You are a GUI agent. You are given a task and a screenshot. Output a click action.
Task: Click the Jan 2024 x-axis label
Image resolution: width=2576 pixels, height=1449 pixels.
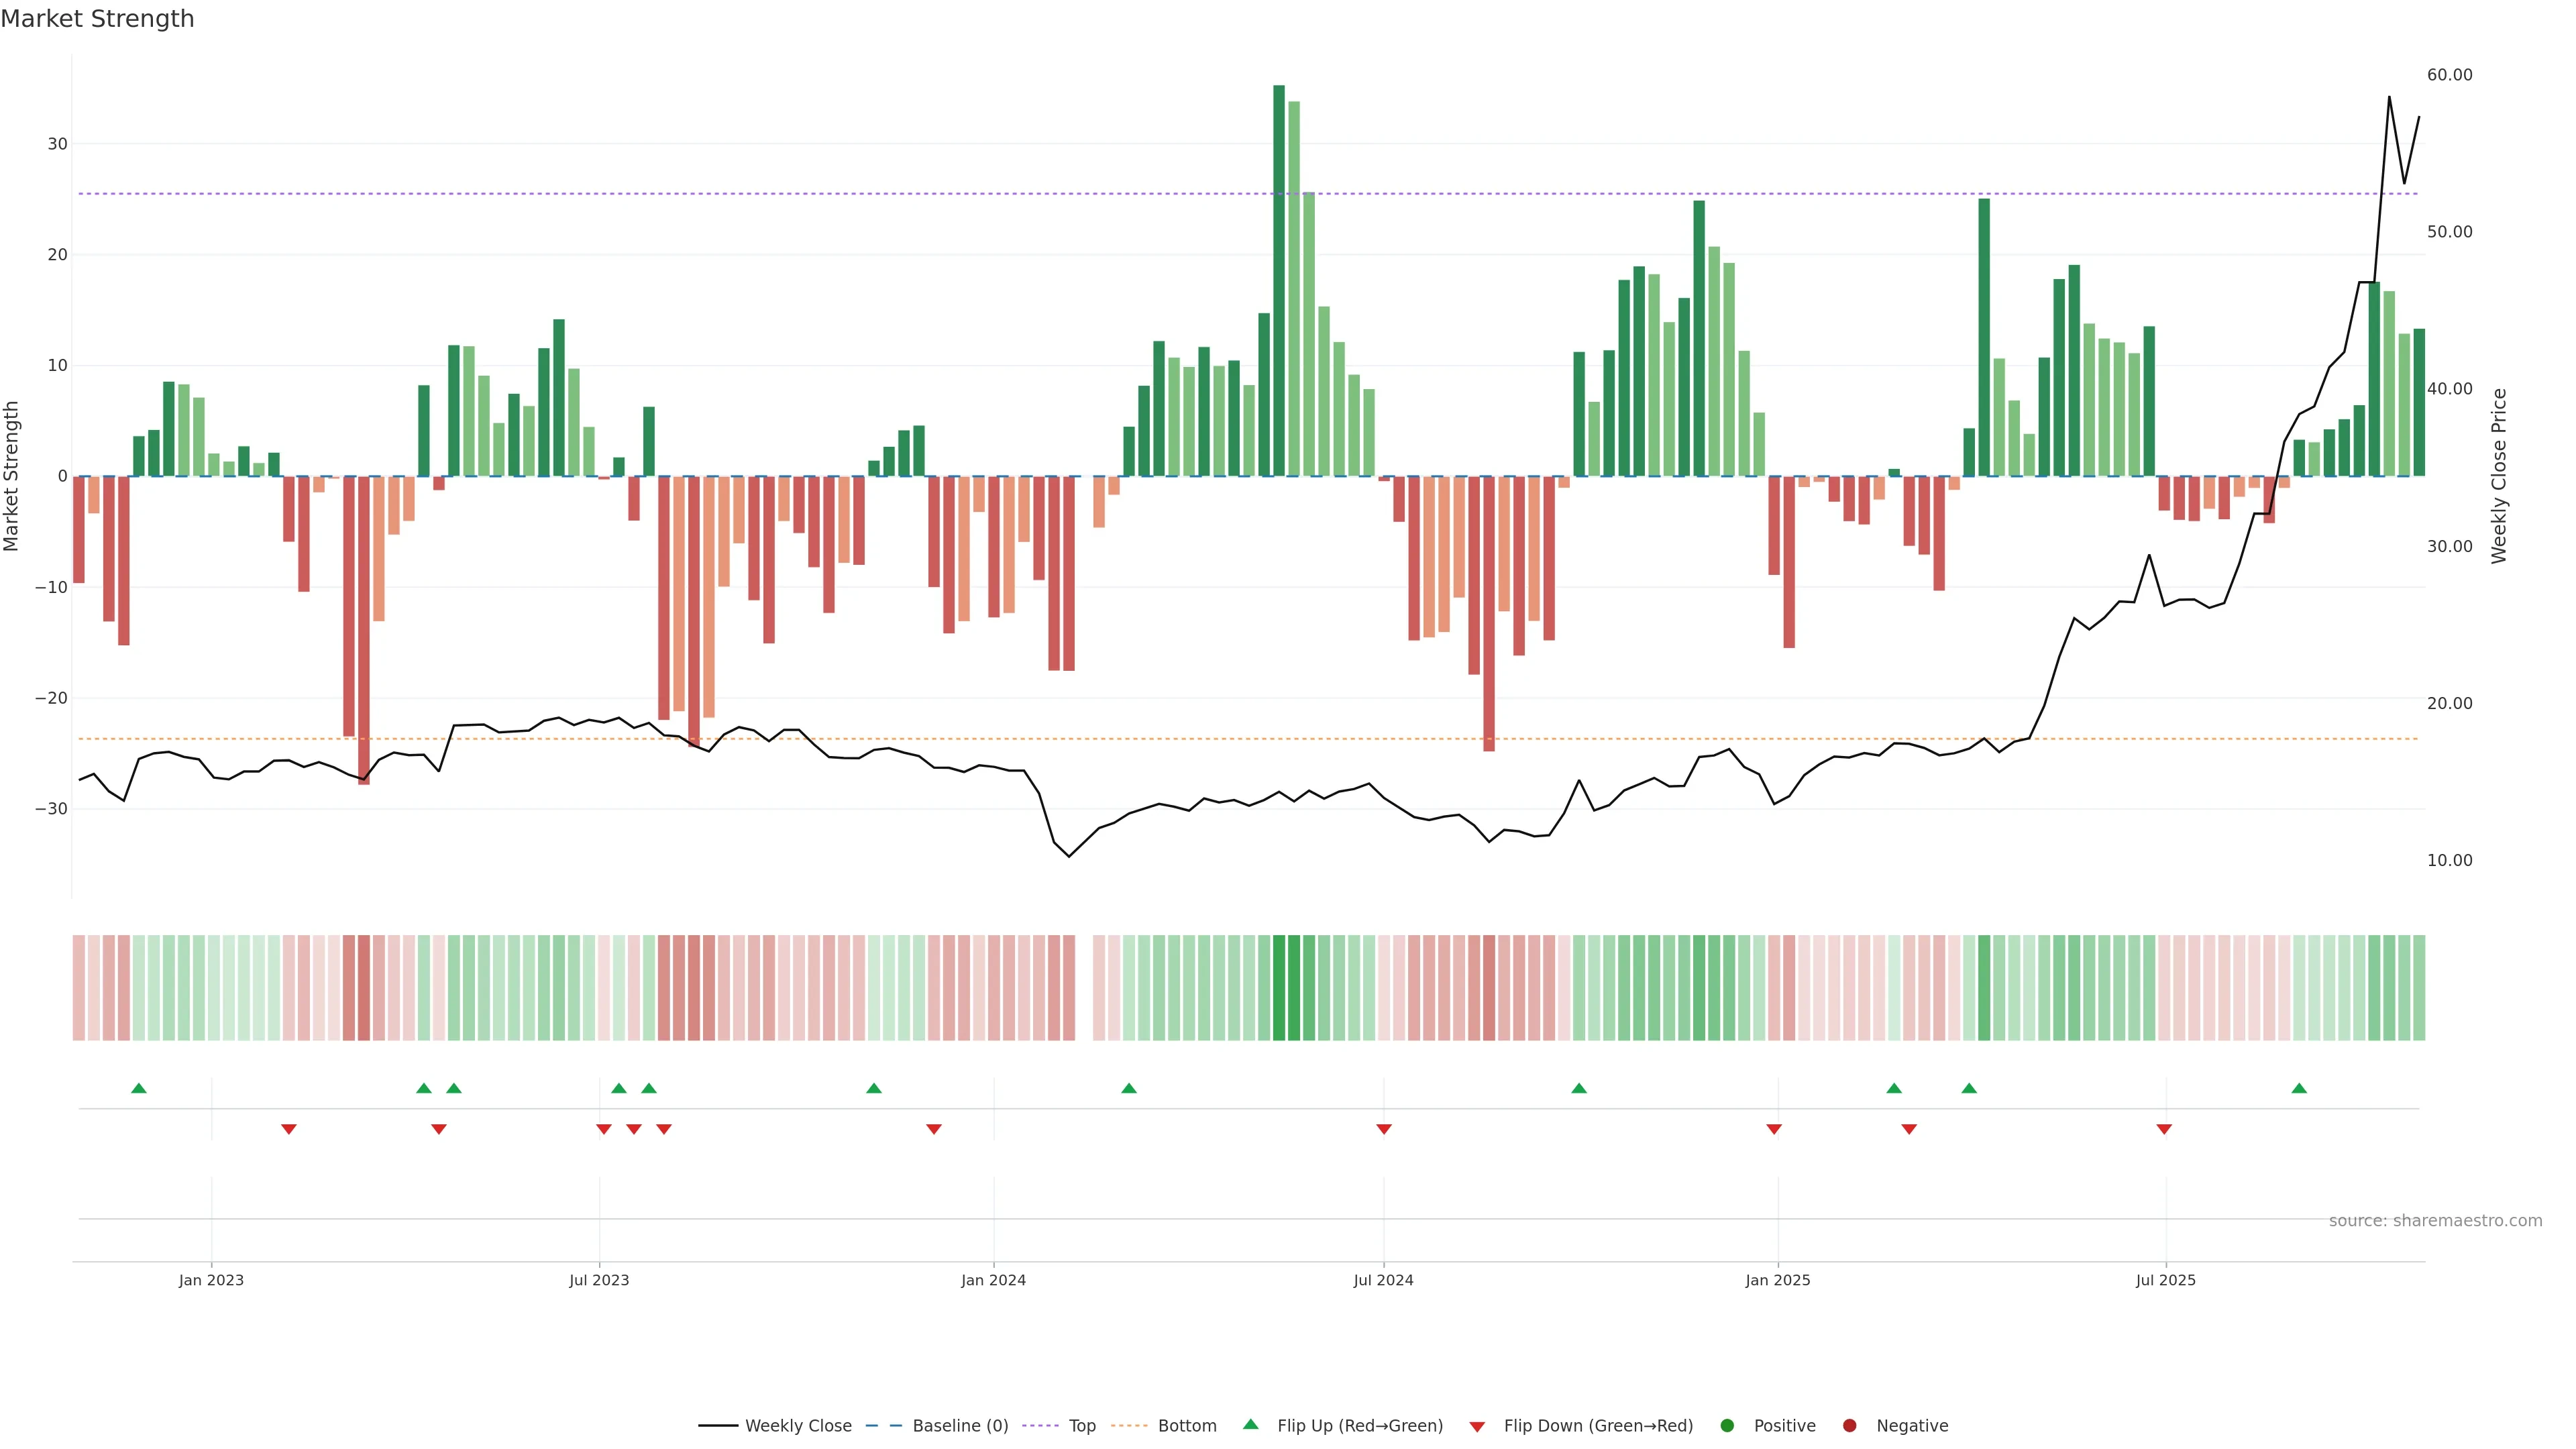point(993,1280)
